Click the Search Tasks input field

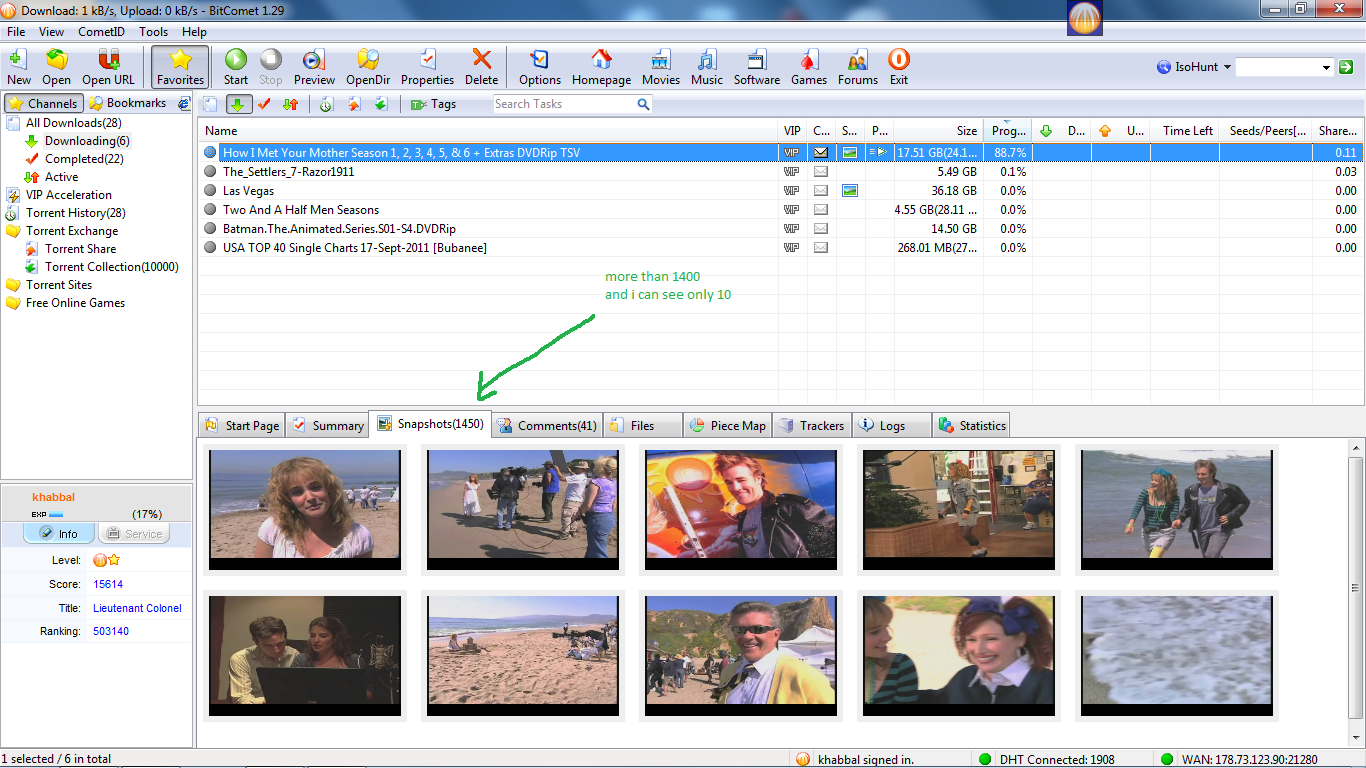coord(564,104)
